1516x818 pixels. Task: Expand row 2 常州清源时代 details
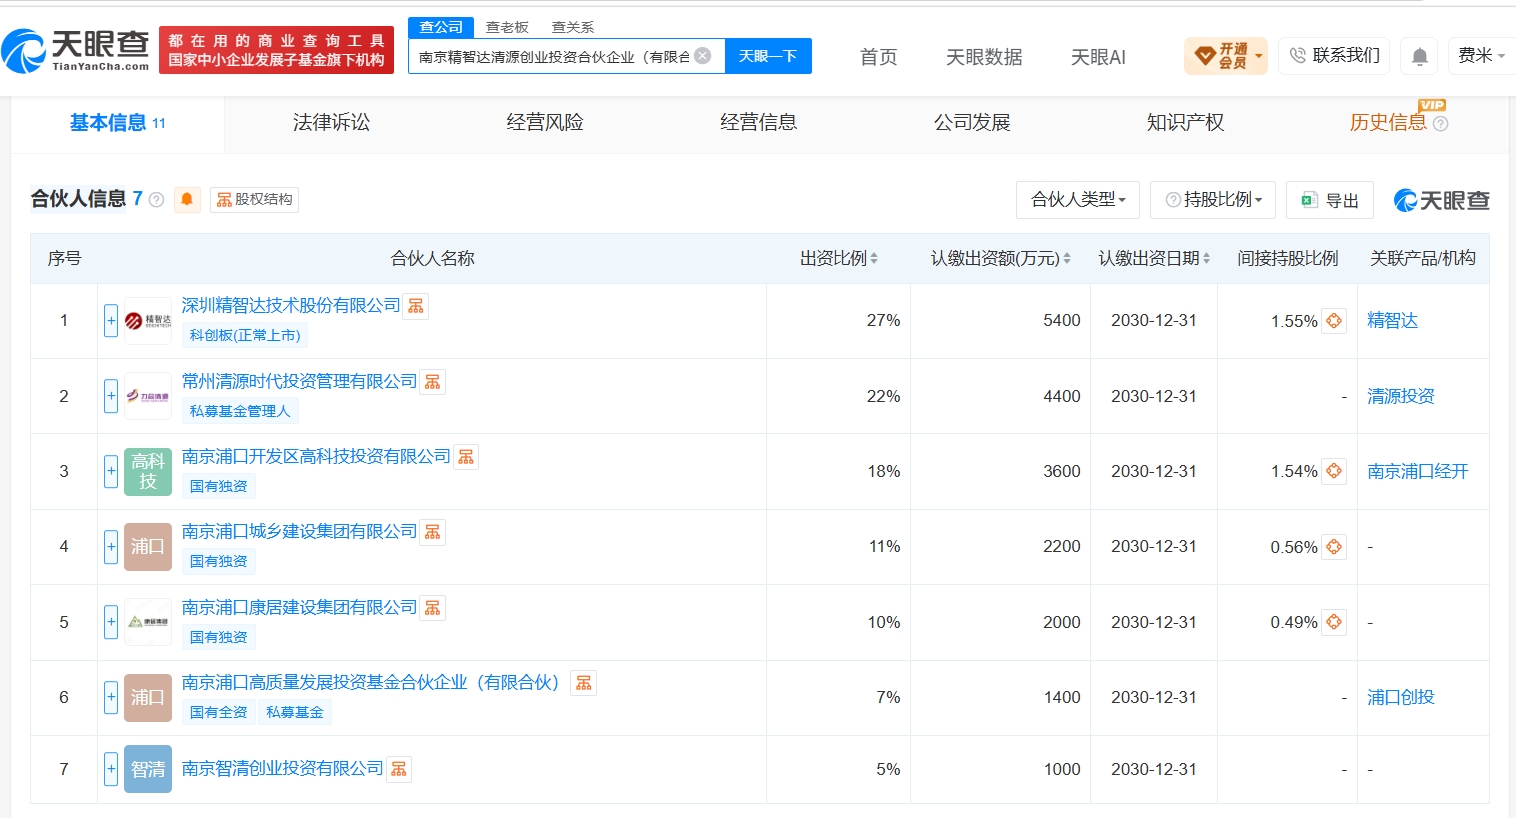111,396
